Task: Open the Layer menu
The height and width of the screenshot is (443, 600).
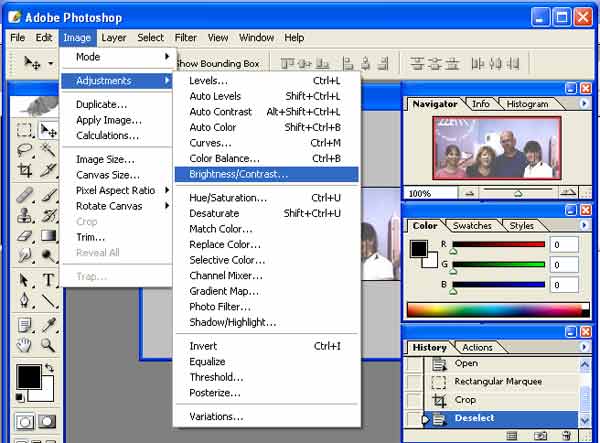Action: (114, 38)
